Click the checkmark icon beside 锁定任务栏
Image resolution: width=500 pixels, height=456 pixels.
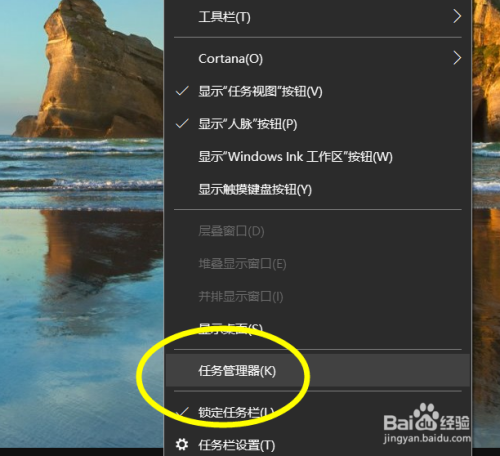(x=182, y=412)
